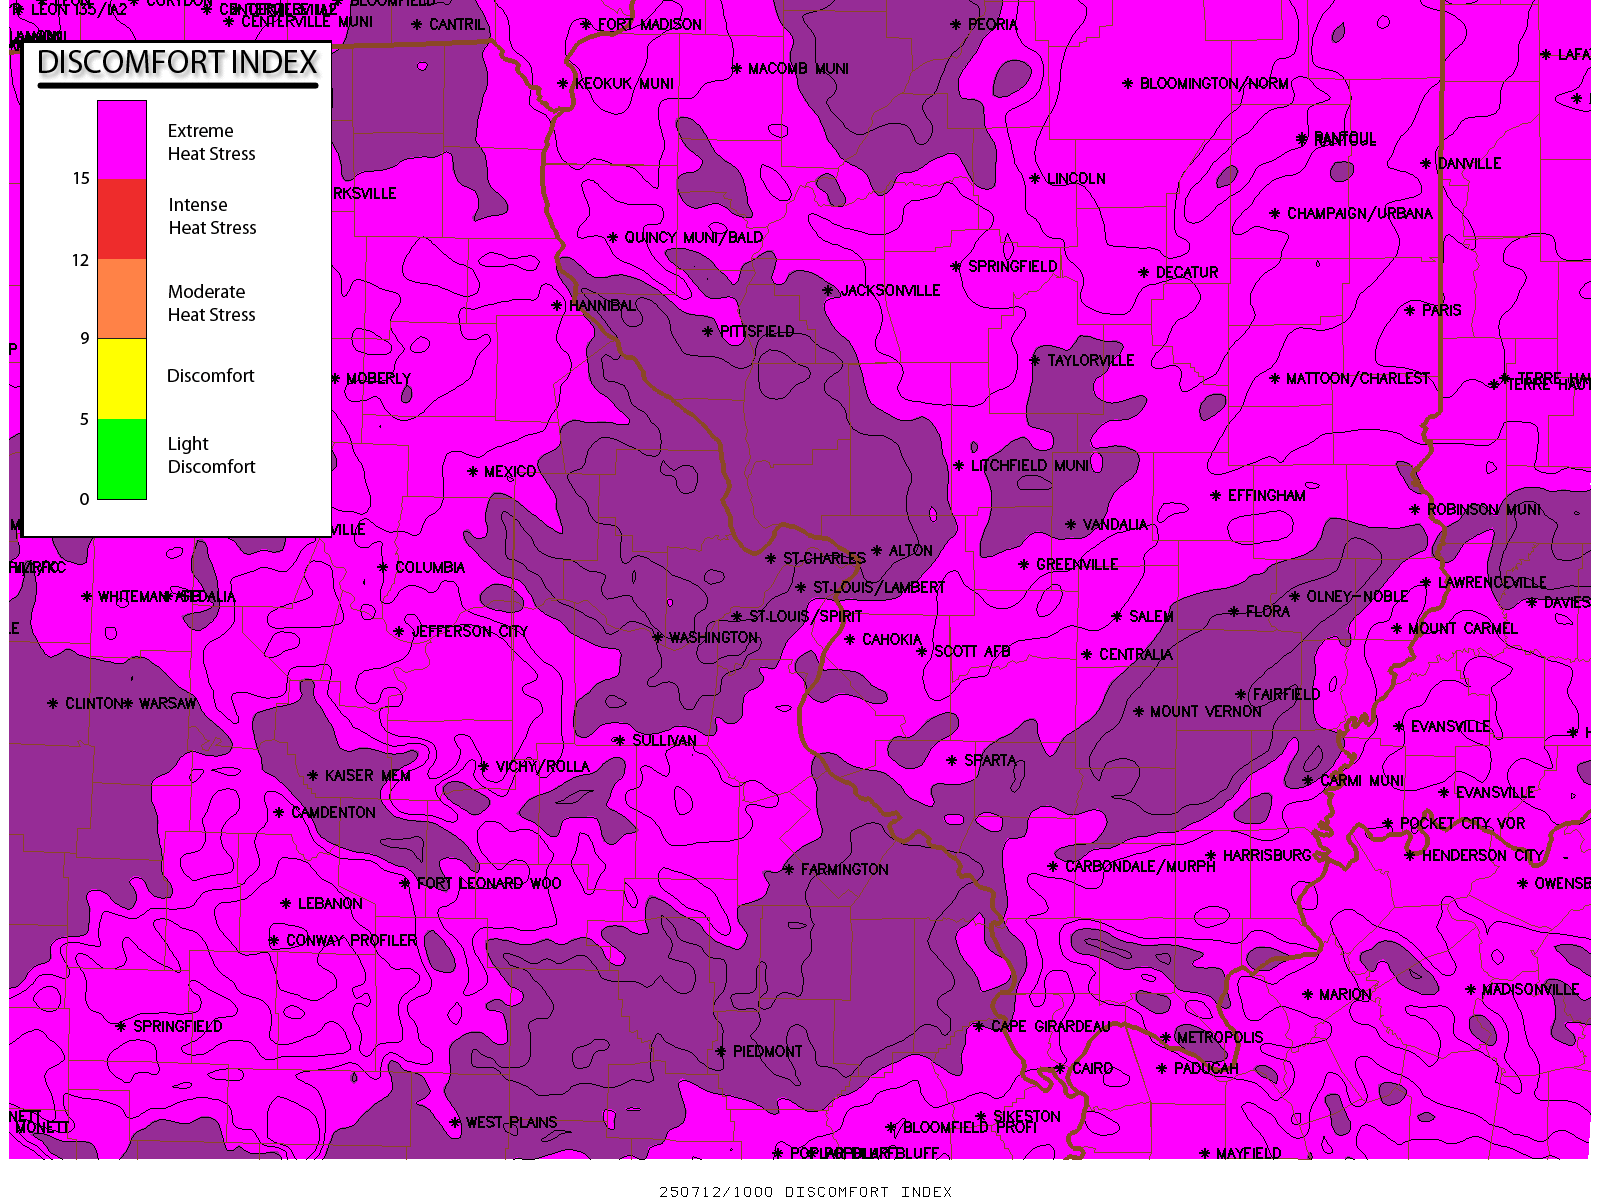Click the BLOOMINGTON/NORM station label
Screen dimensions: 1600x1200
point(1214,84)
